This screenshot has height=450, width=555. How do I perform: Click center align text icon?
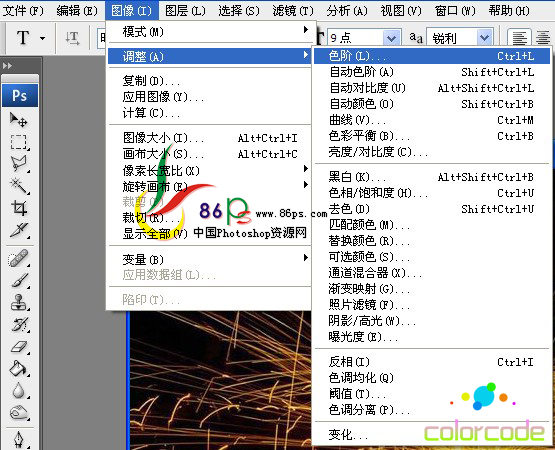(x=543, y=38)
